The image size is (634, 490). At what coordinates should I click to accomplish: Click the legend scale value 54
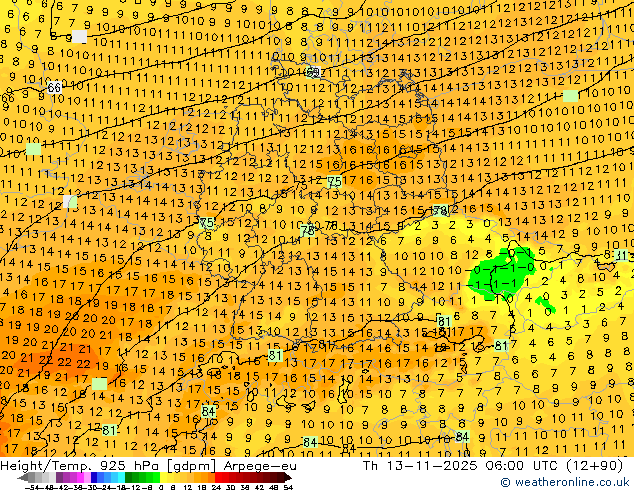tap(288, 487)
